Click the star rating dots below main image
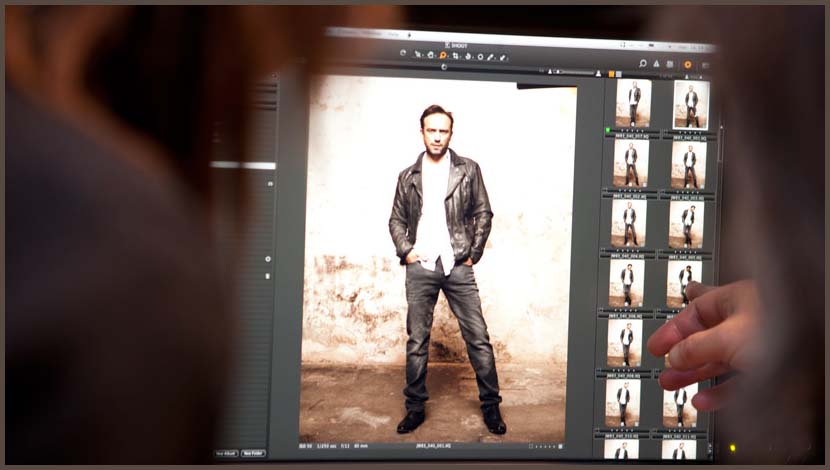 coord(546,446)
